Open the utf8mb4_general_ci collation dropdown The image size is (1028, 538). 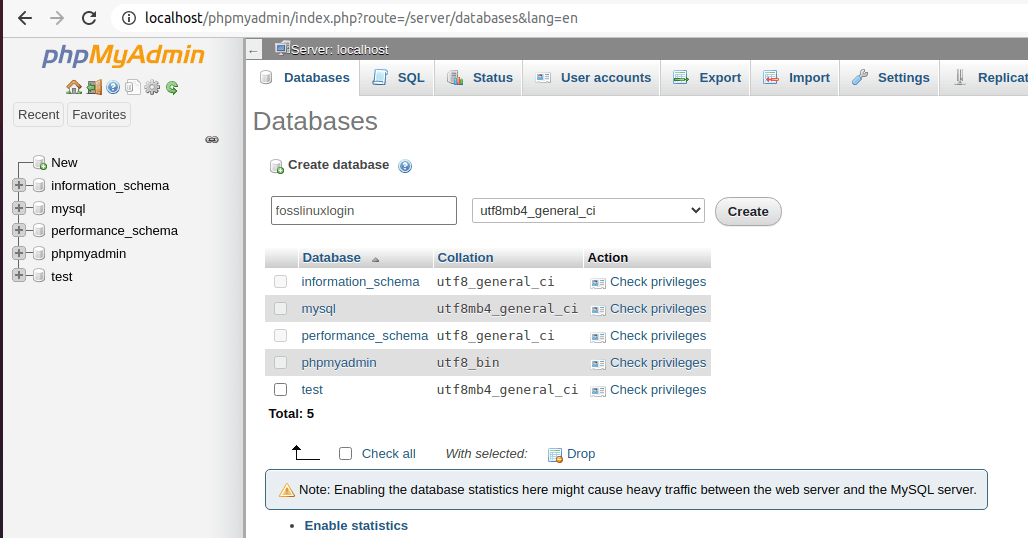tap(588, 210)
